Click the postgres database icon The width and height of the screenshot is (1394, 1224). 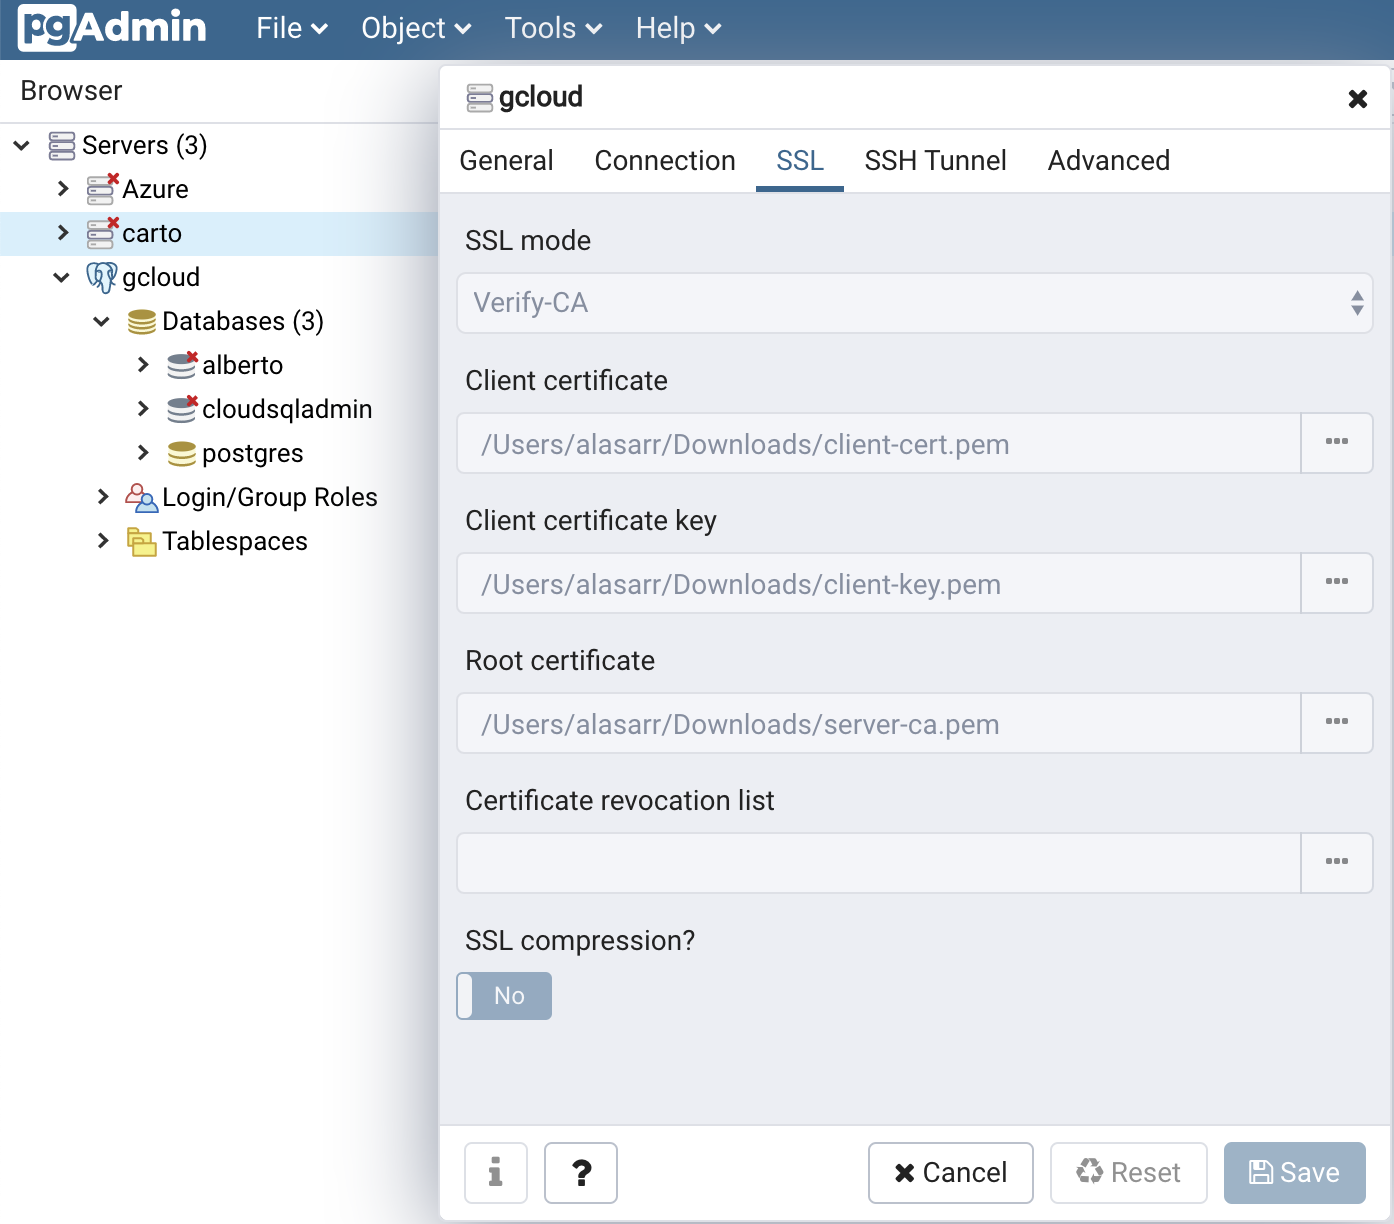pos(182,453)
